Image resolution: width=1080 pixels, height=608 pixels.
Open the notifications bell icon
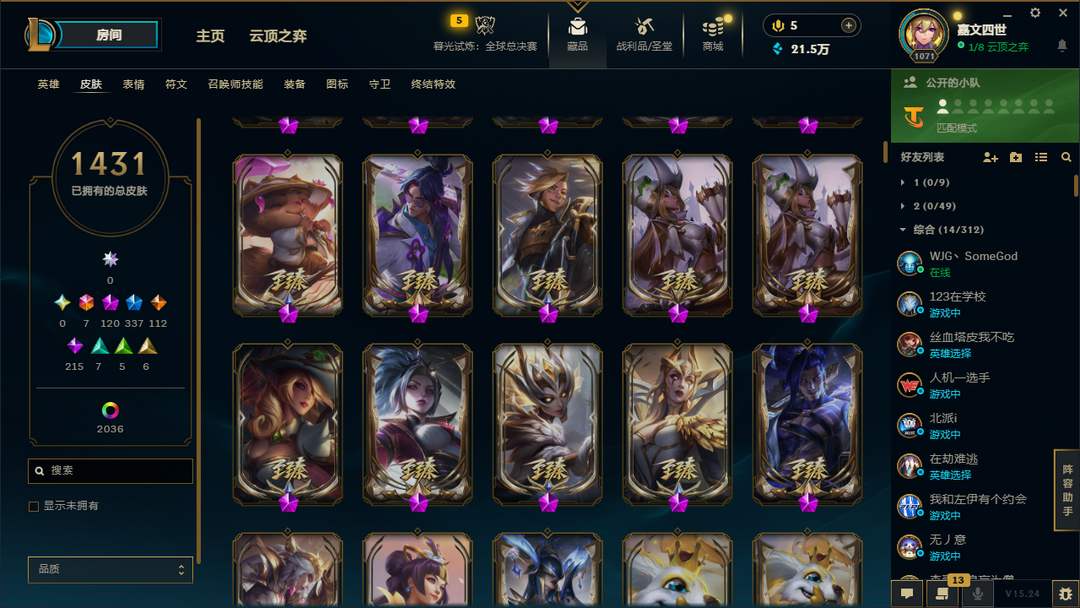click(1062, 45)
